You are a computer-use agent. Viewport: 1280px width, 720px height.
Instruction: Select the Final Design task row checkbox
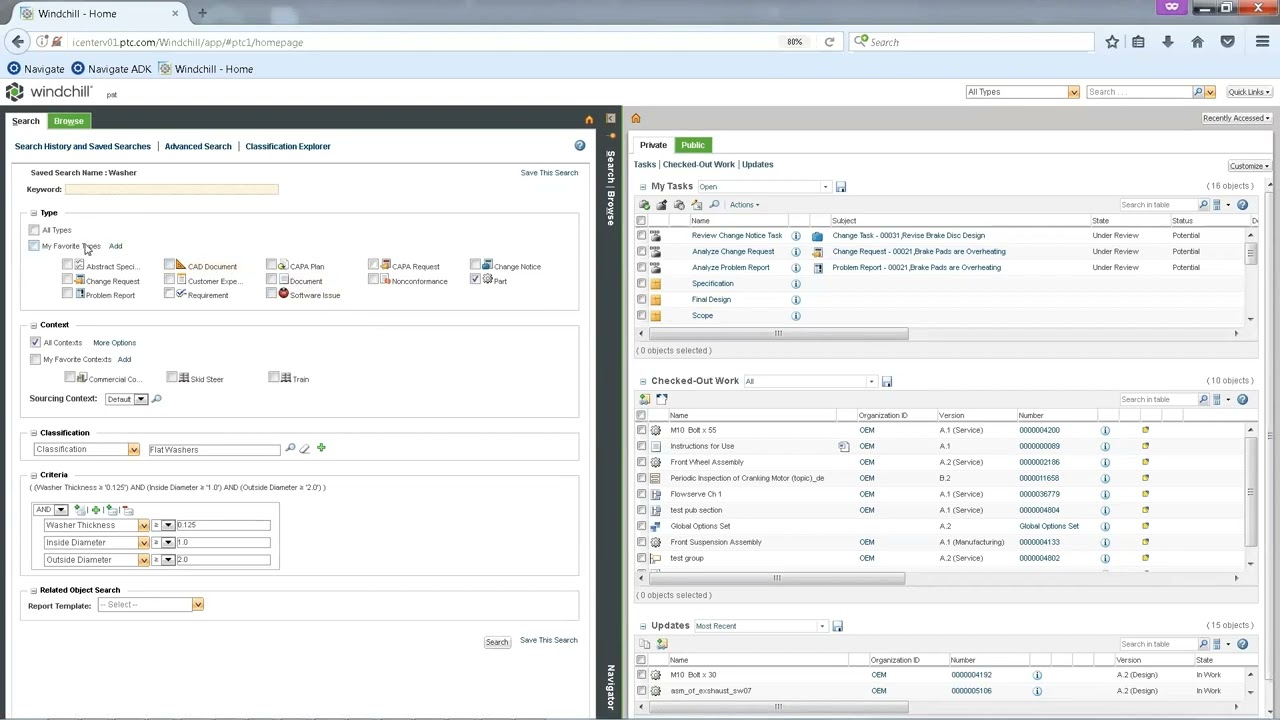pos(642,300)
